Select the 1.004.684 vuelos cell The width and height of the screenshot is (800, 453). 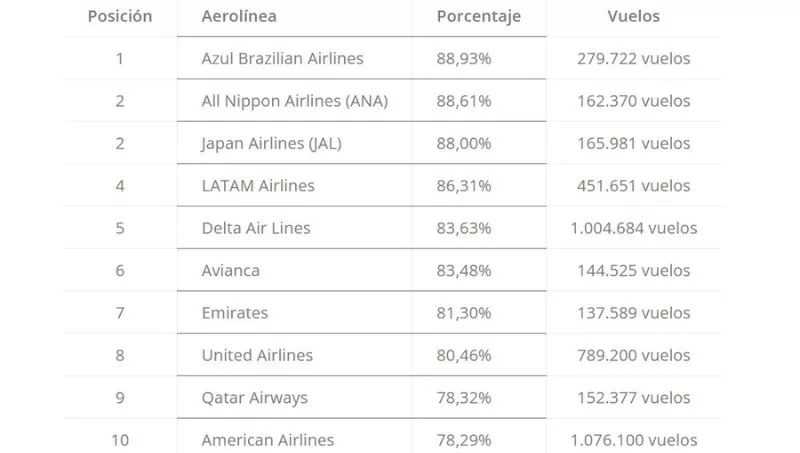coord(634,228)
